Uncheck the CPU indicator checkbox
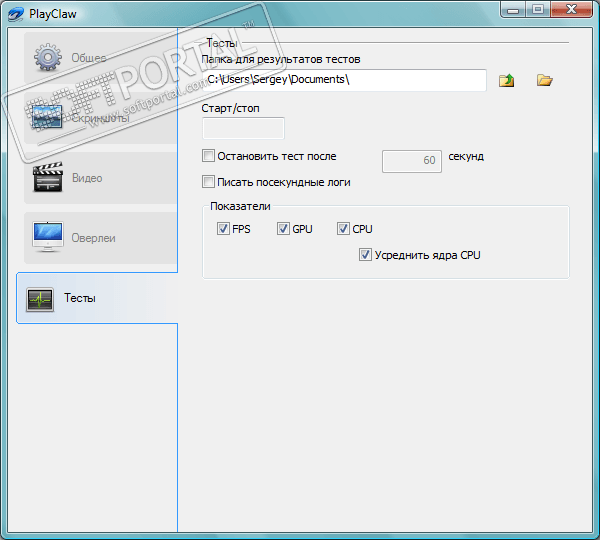 pos(343,228)
